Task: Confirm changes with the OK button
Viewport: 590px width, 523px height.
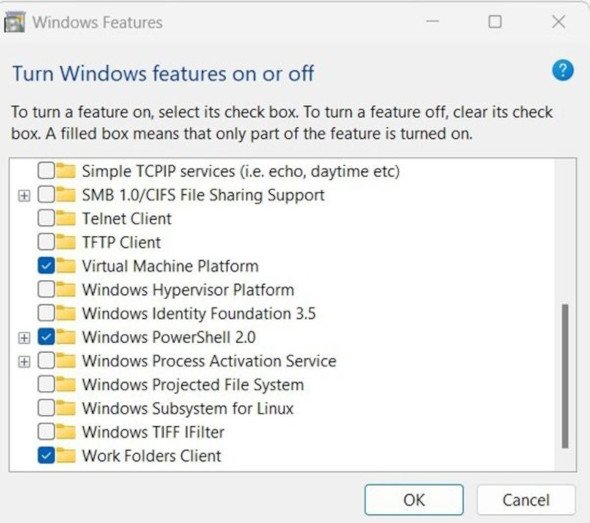Action: pos(414,500)
